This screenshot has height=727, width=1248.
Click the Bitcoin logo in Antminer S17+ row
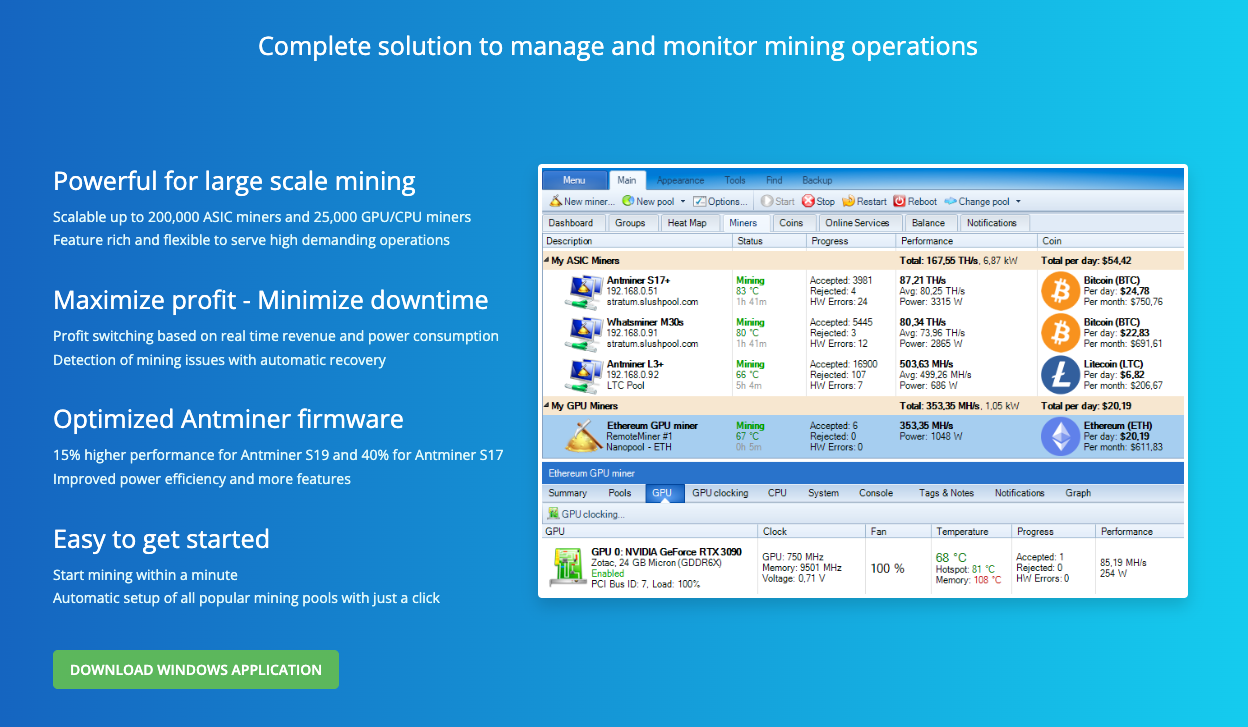tap(1060, 291)
